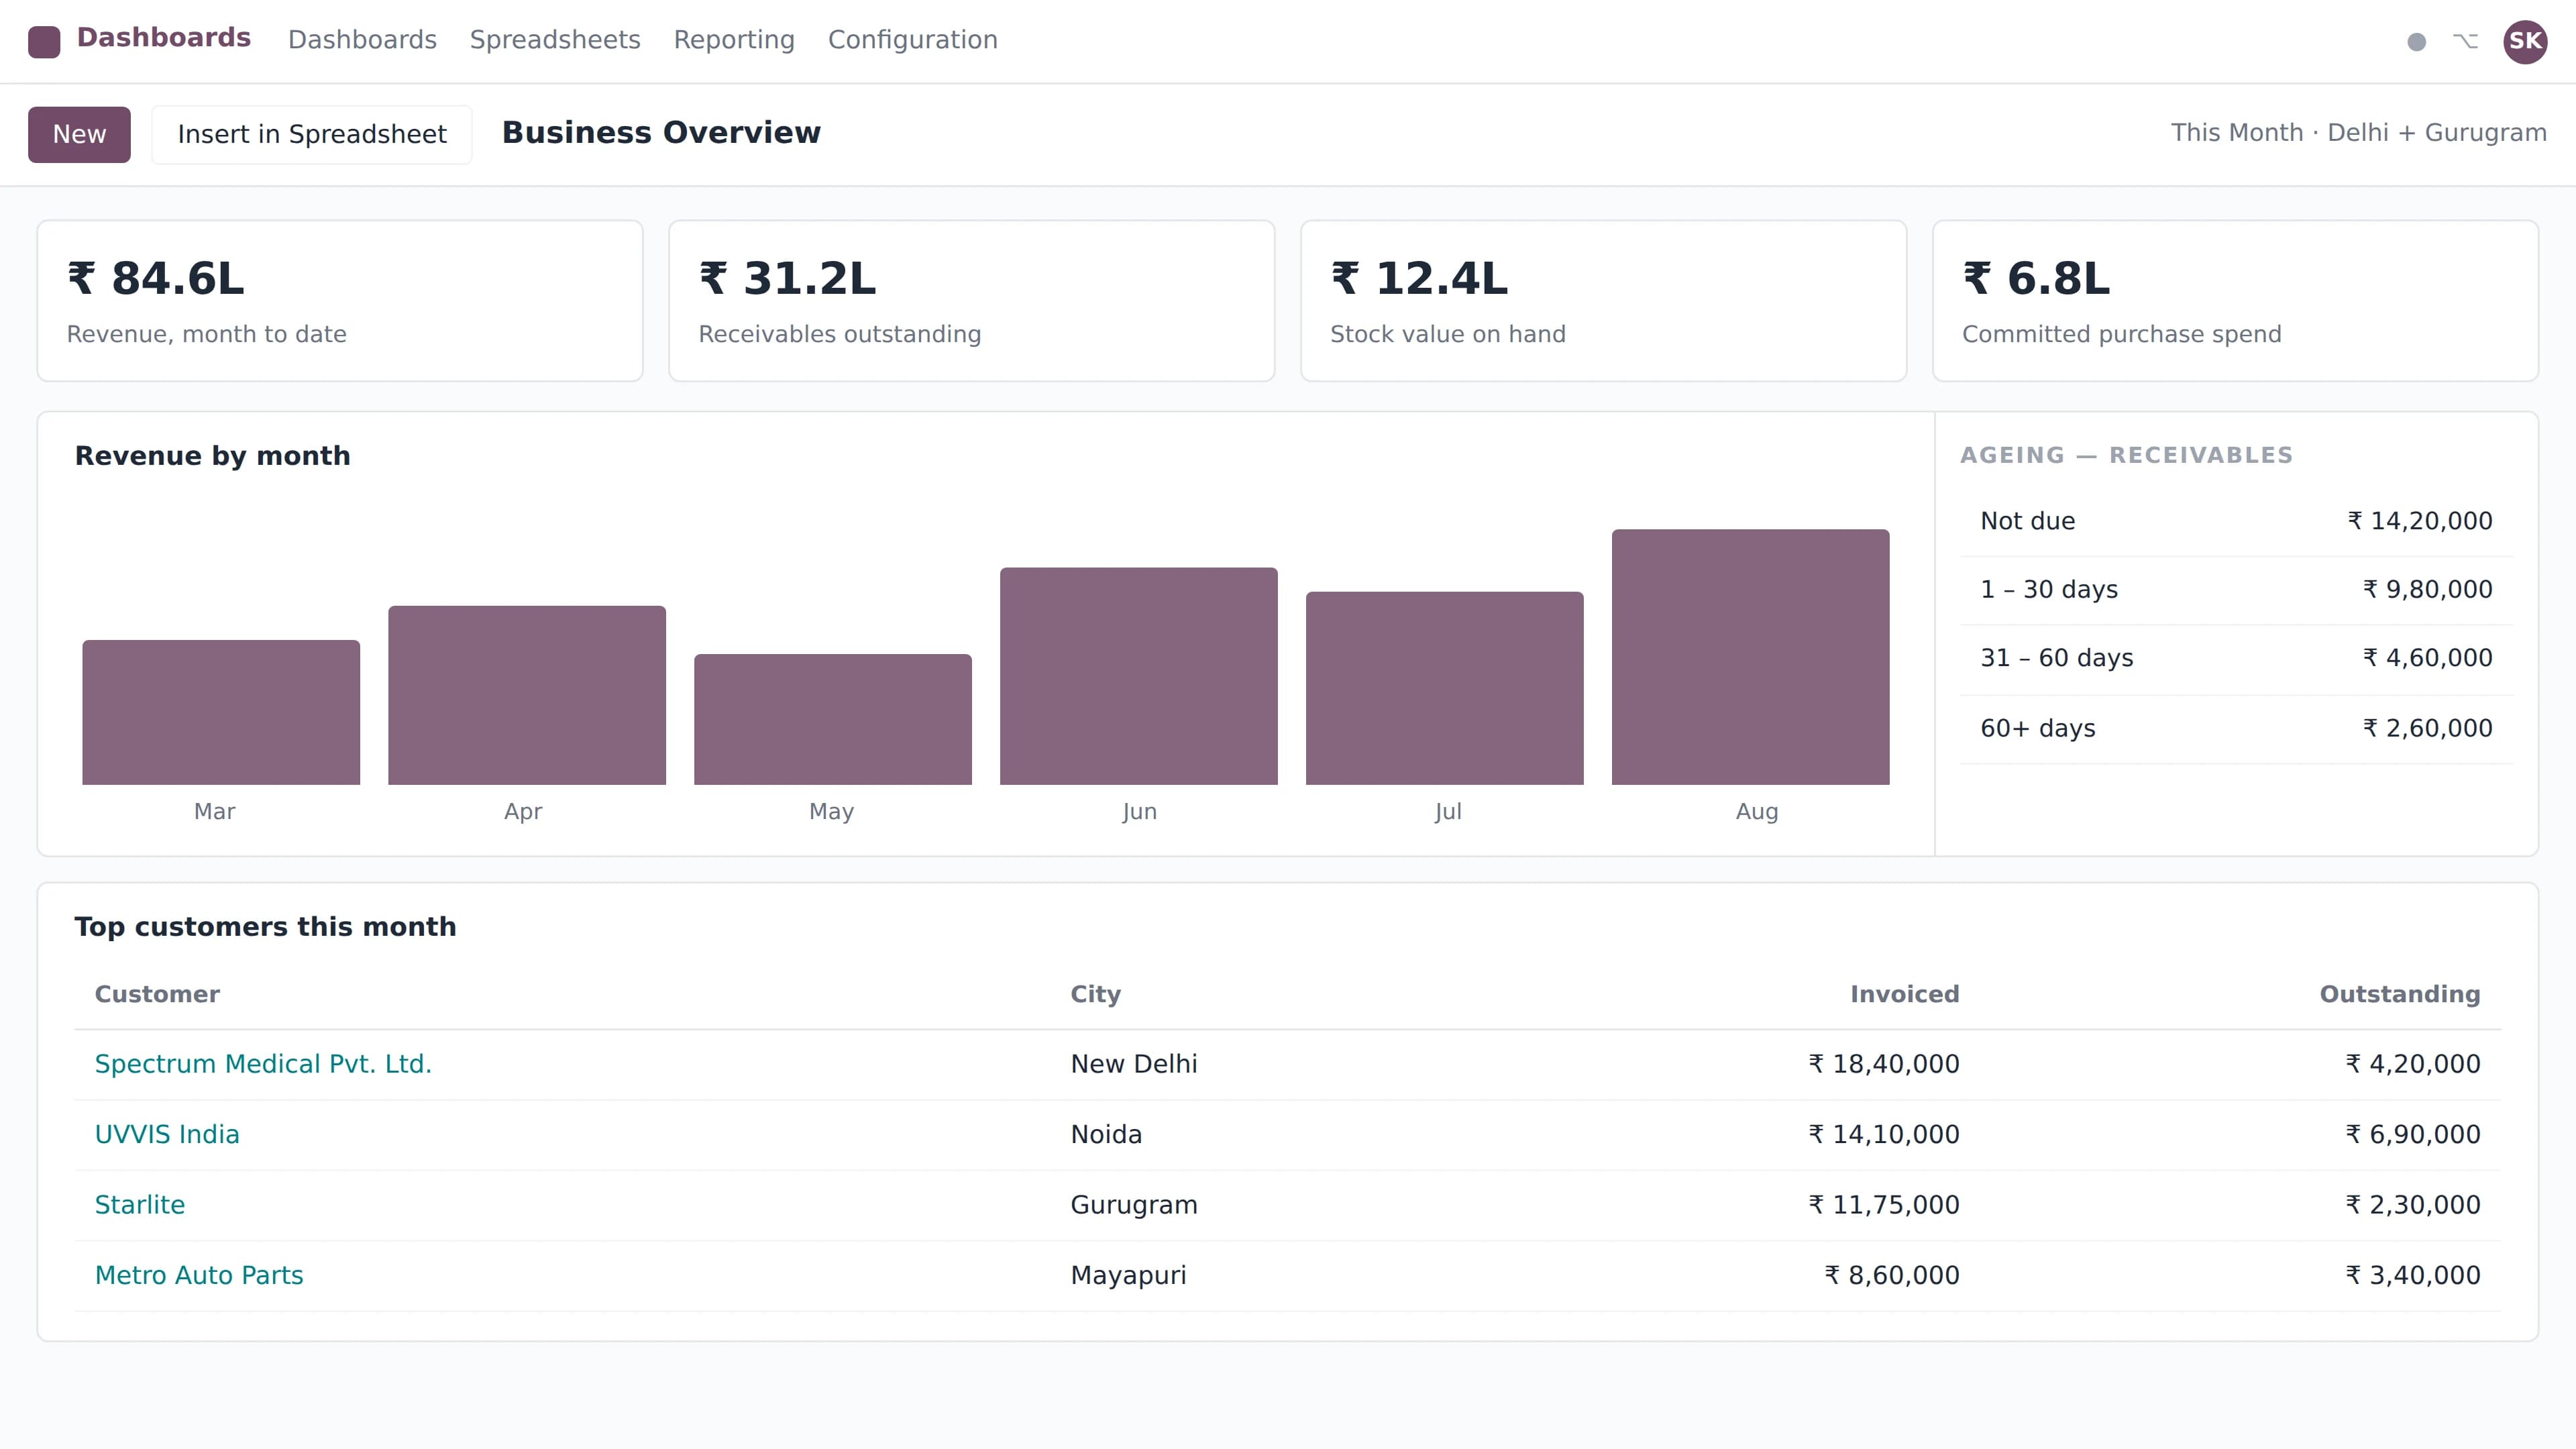Click the Outstanding column header
The image size is (2576, 1449).
pyautogui.click(x=2400, y=994)
